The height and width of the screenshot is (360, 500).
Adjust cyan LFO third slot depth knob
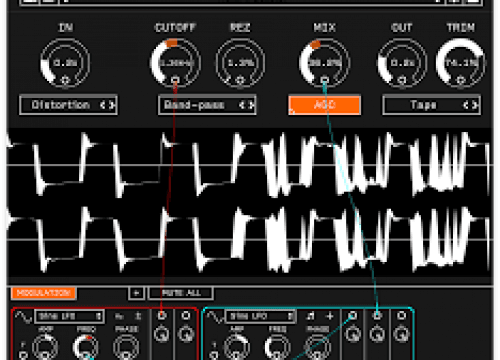tap(402, 334)
